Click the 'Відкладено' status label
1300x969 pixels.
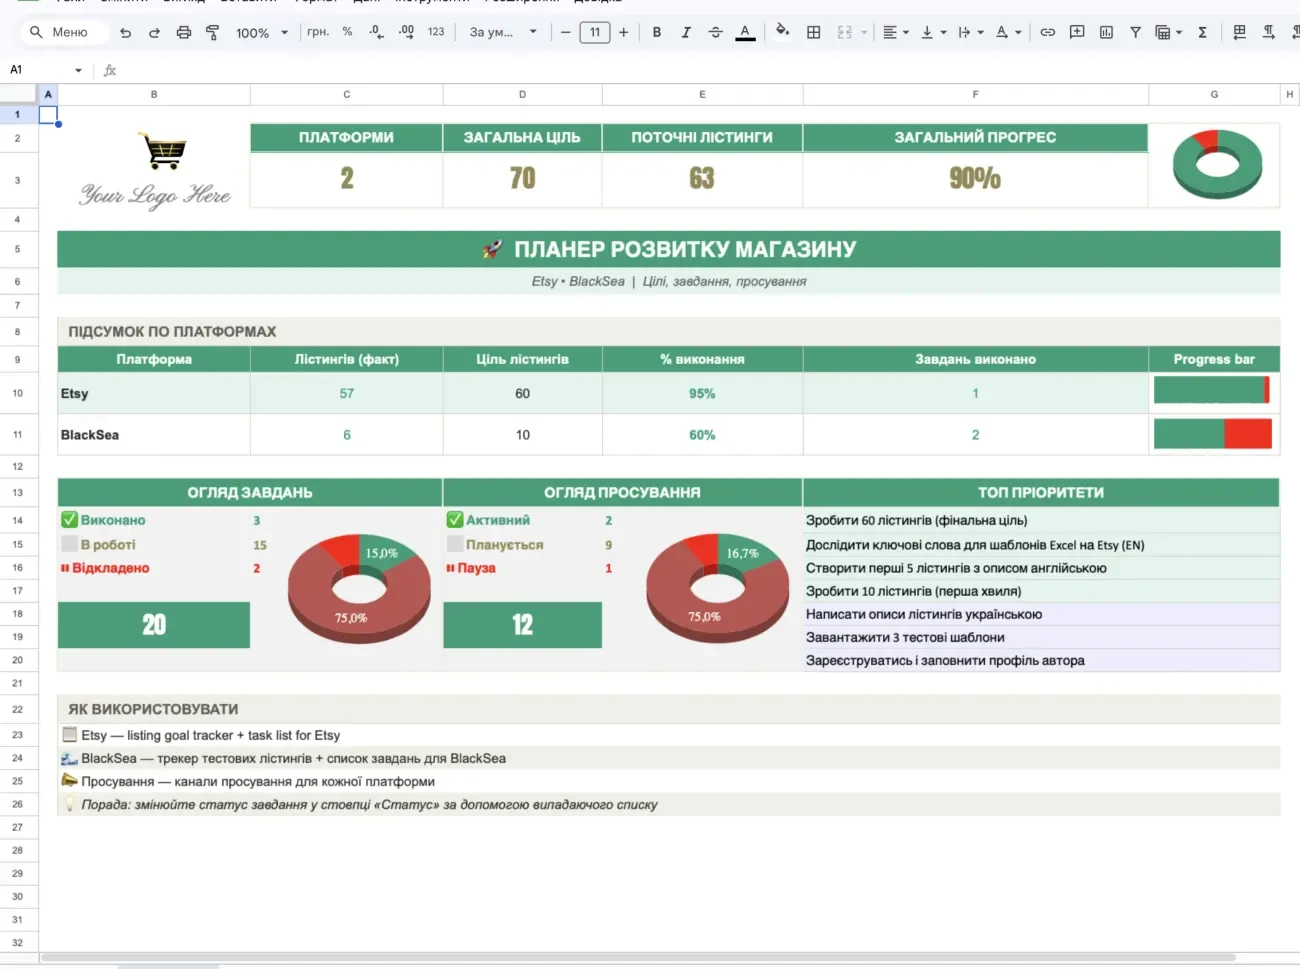point(111,568)
